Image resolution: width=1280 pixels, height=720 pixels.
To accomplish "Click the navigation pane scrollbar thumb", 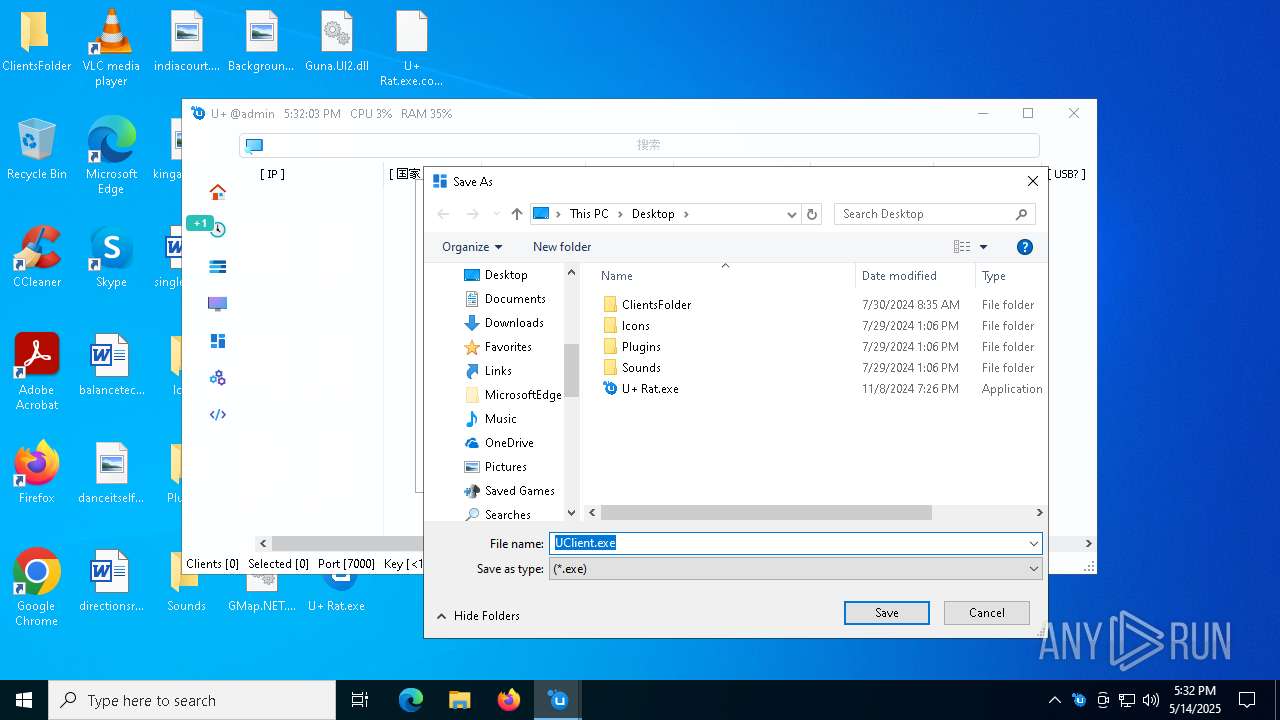I will (572, 370).
